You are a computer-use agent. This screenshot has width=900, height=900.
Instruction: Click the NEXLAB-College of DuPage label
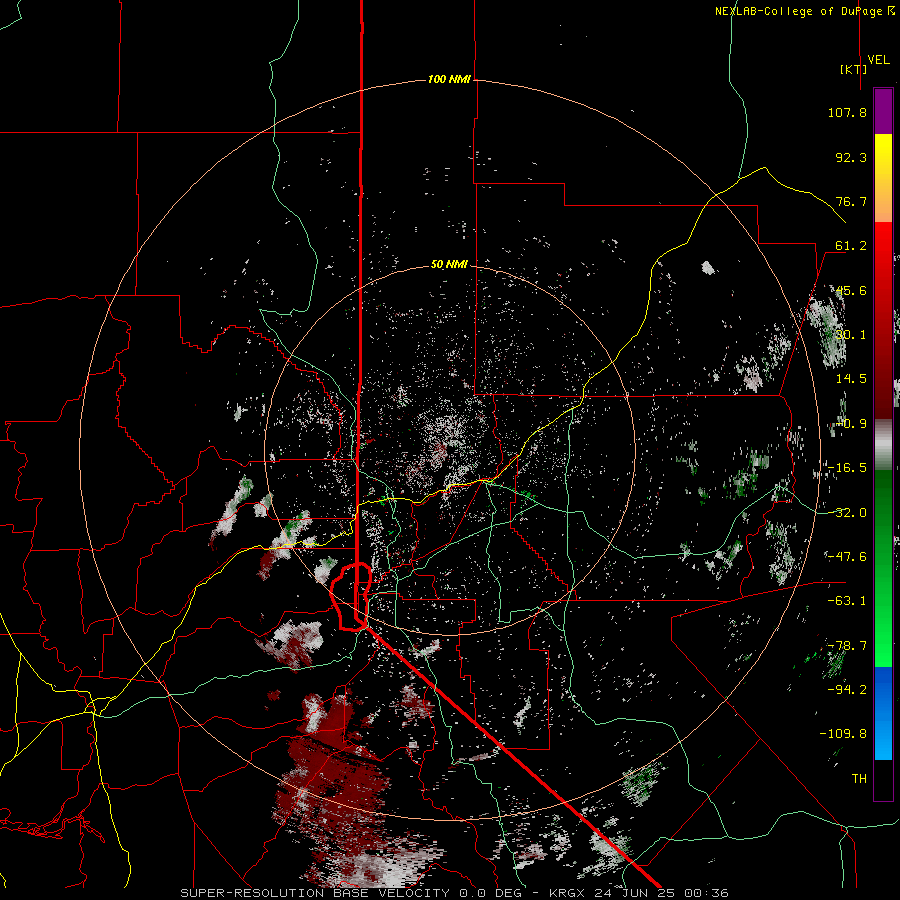click(799, 11)
